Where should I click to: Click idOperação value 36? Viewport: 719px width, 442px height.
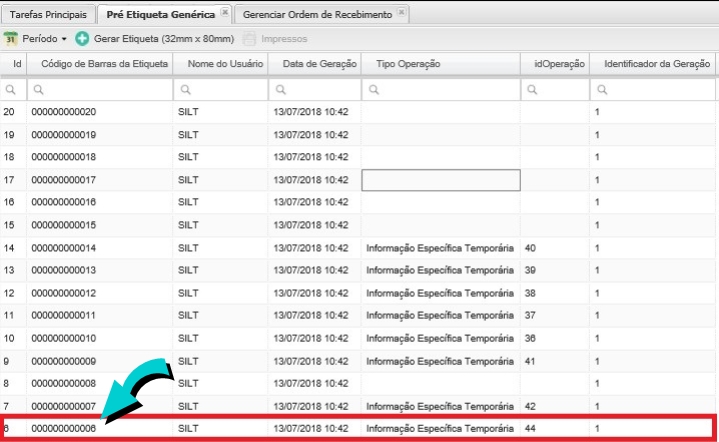531,338
